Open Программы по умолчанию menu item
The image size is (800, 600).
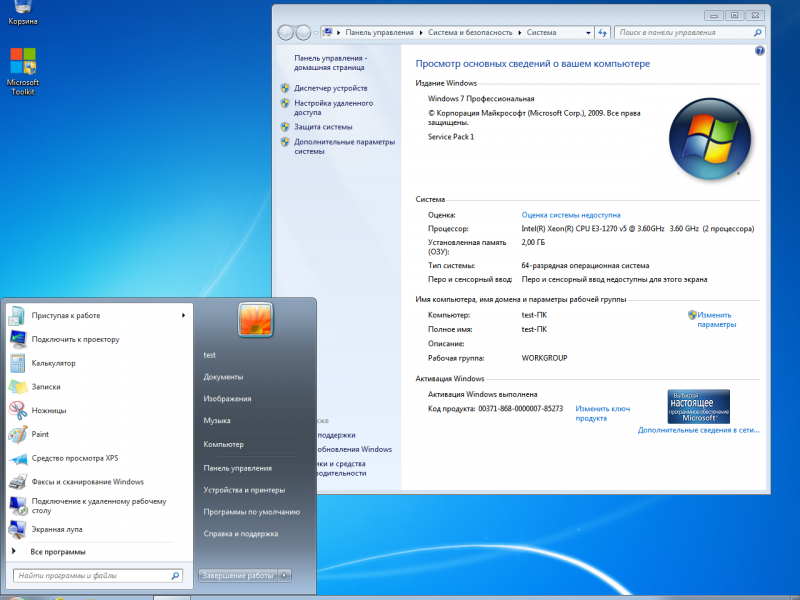tap(252, 512)
